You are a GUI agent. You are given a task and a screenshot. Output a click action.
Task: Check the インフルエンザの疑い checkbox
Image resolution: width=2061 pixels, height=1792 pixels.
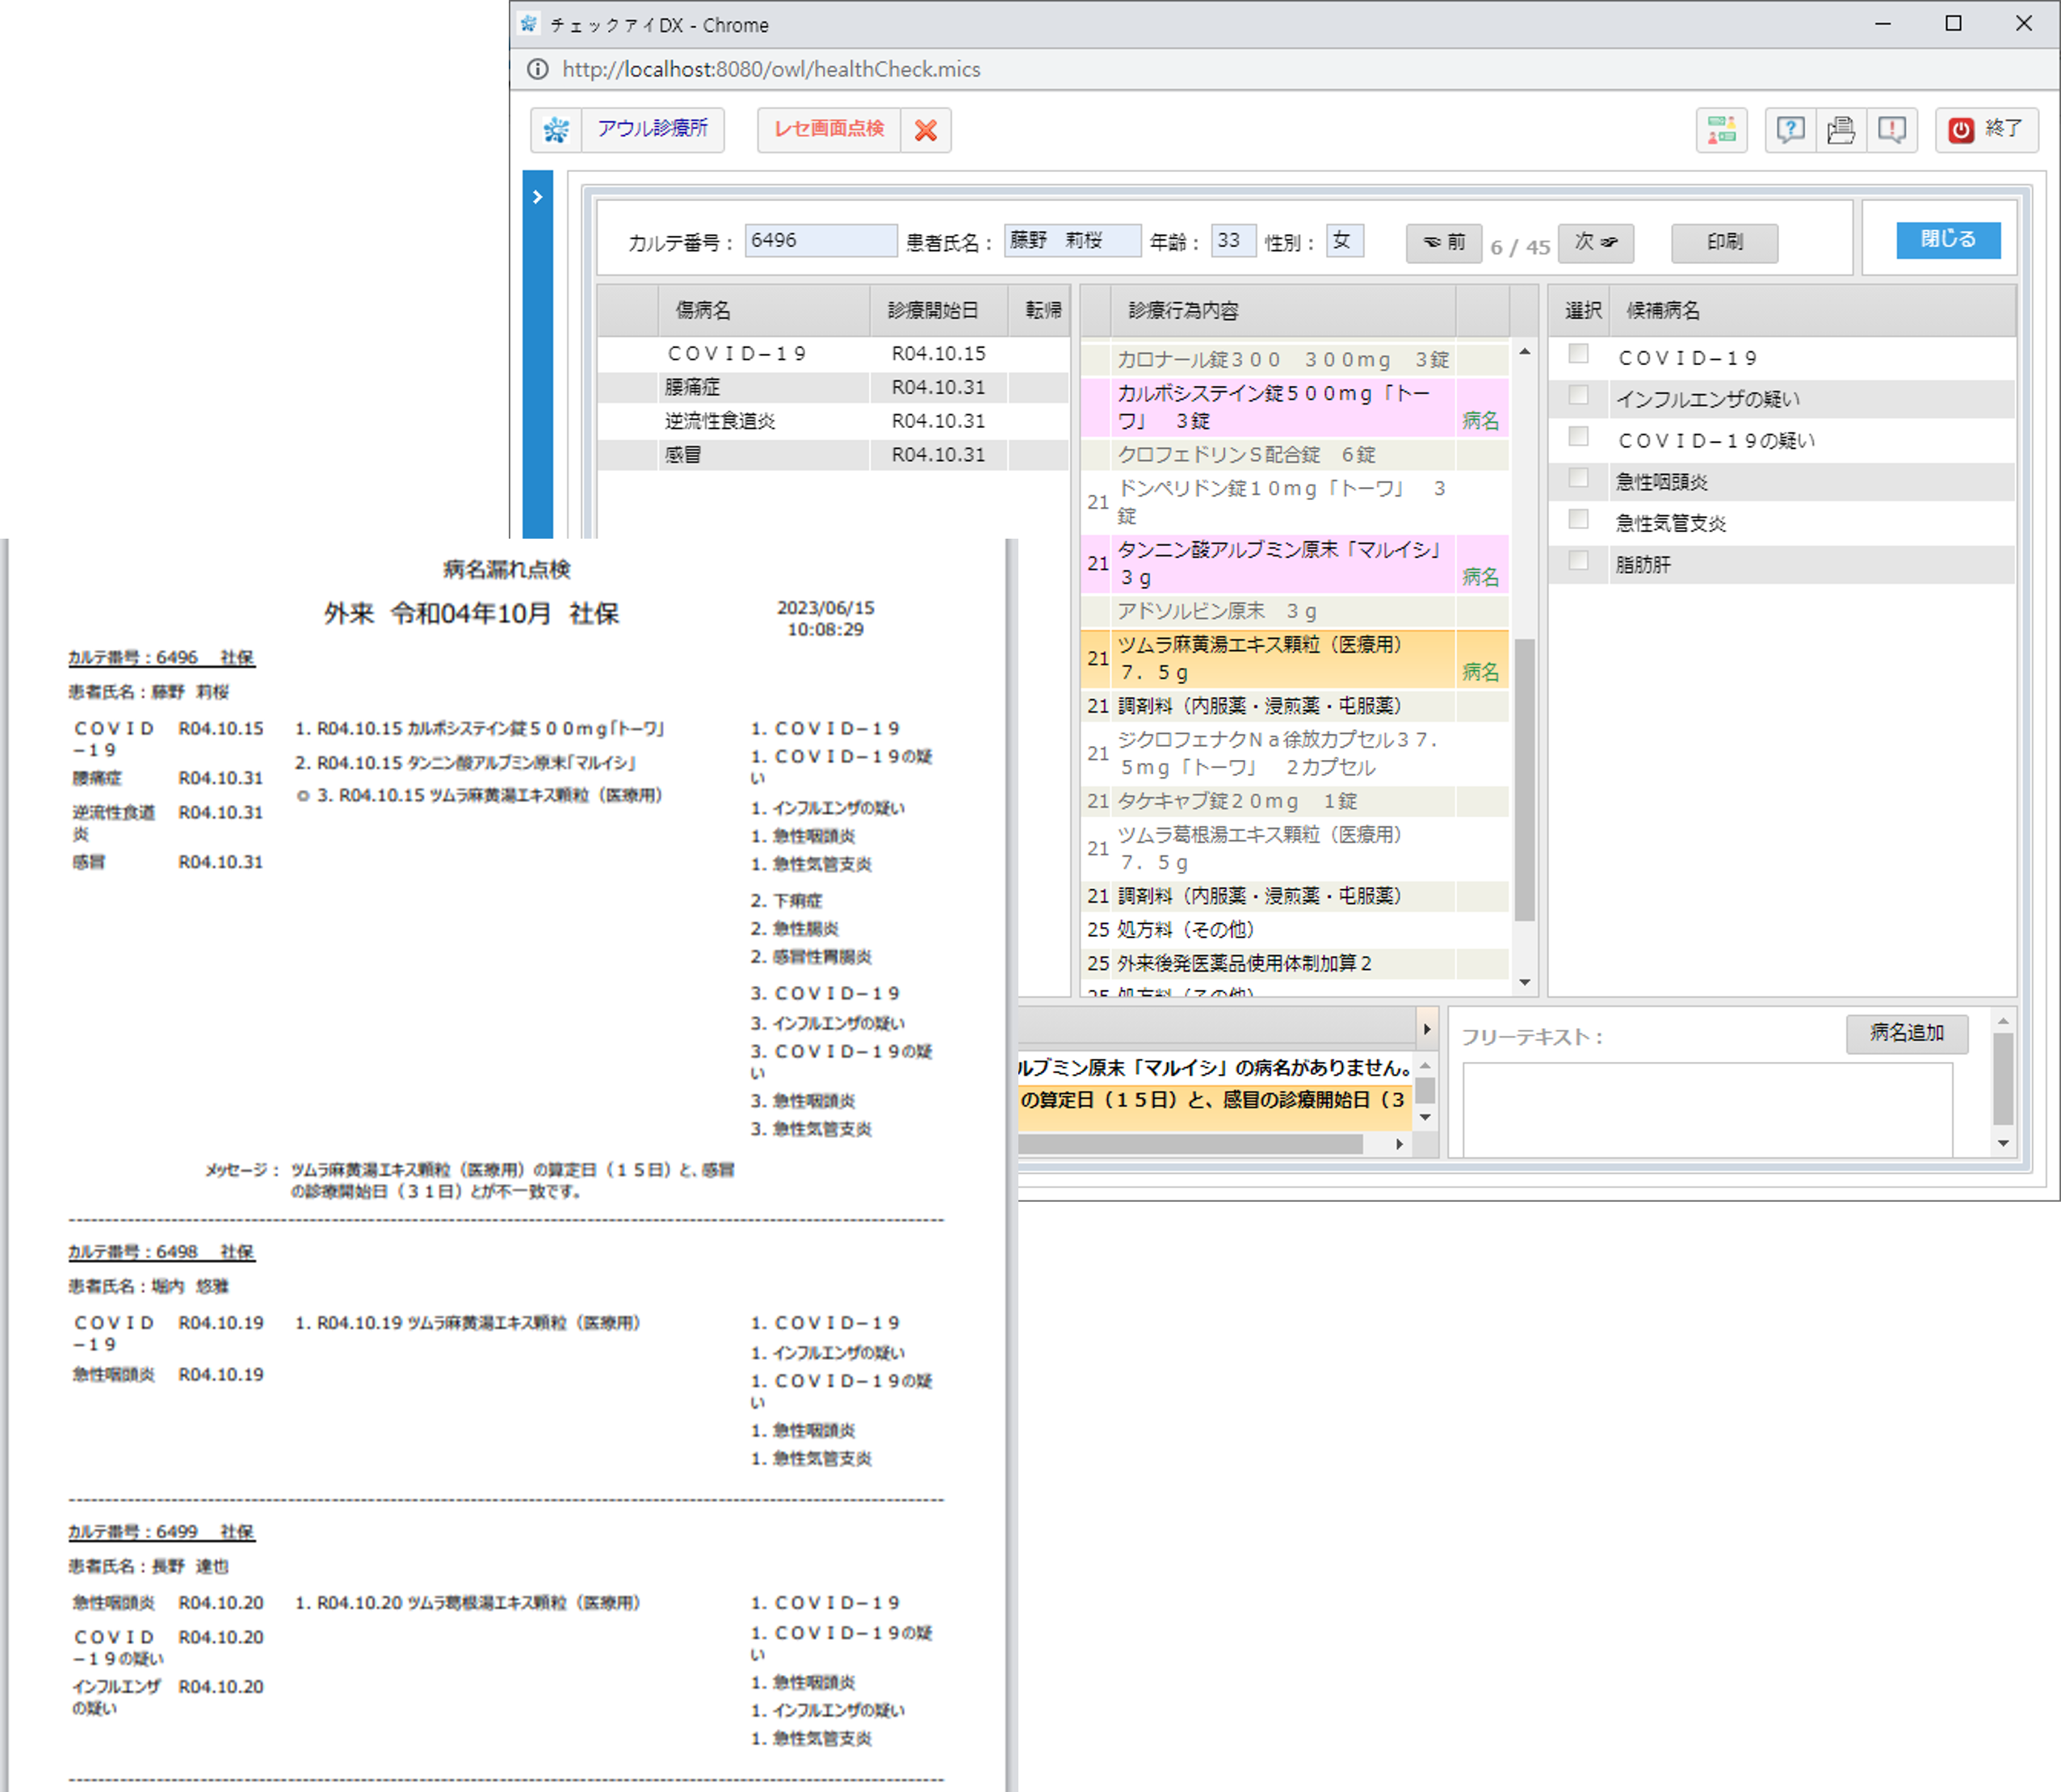[x=1578, y=395]
